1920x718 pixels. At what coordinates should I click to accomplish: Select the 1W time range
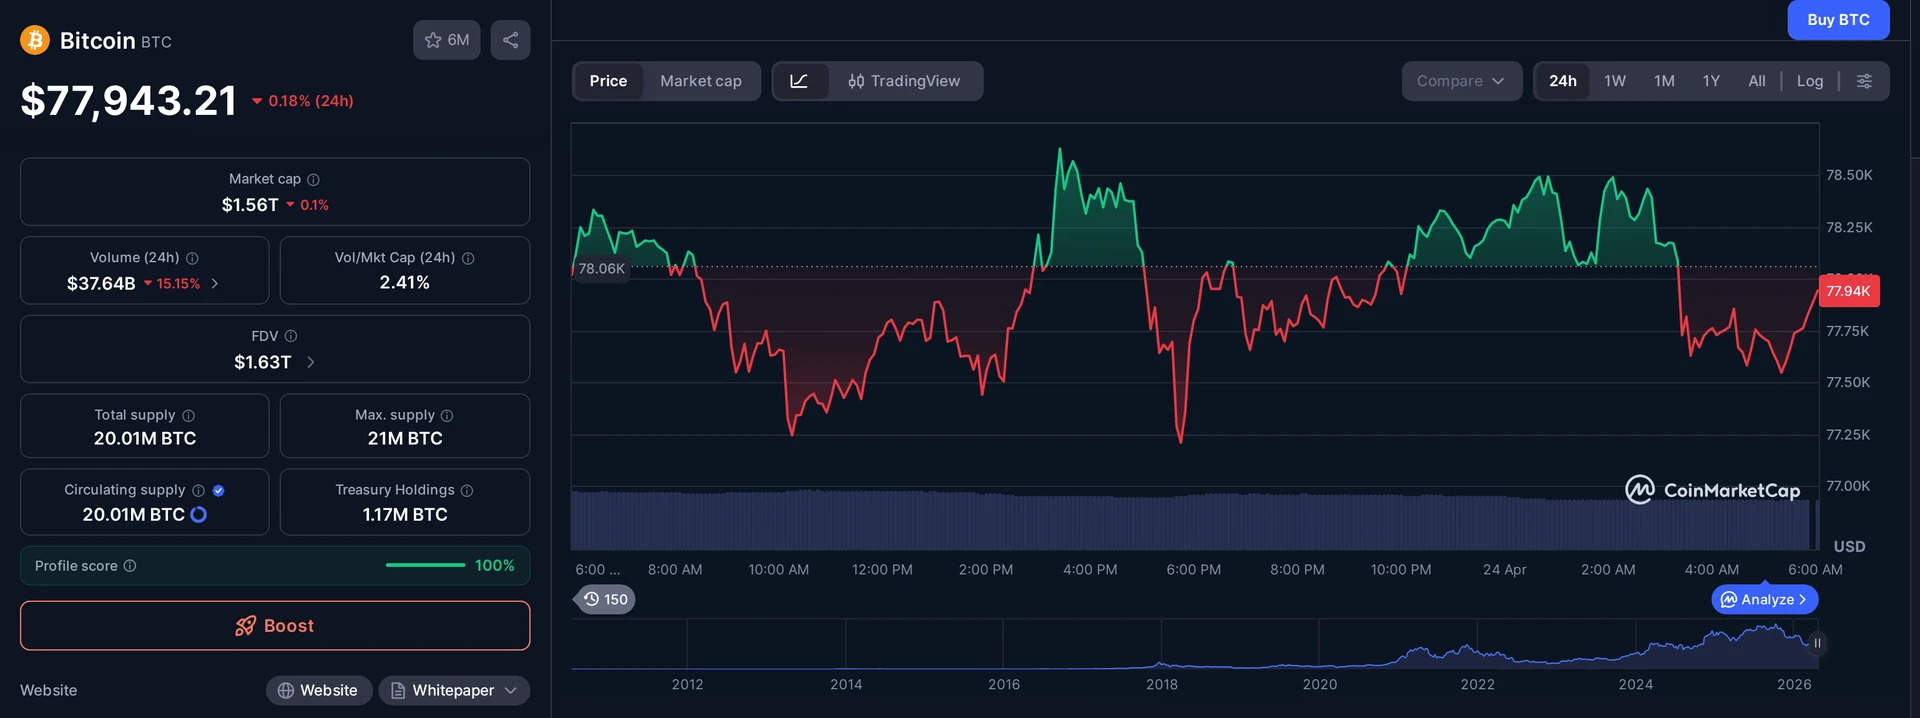[1615, 81]
